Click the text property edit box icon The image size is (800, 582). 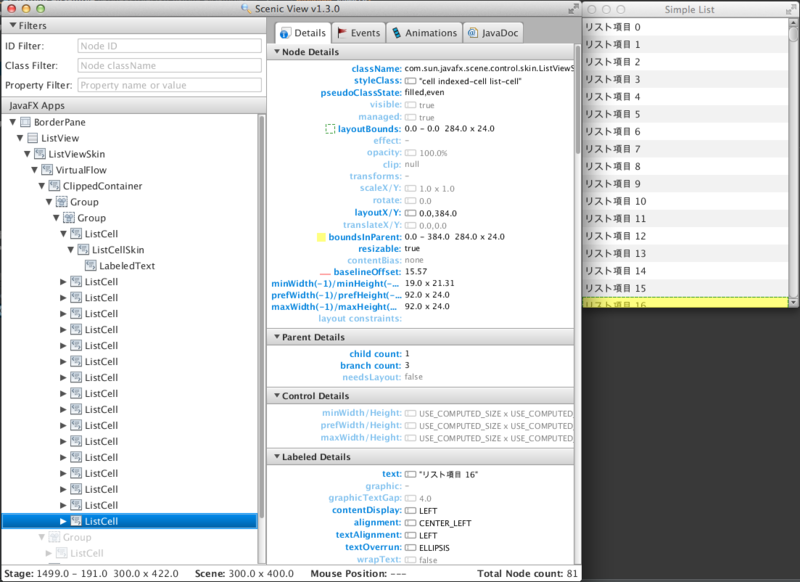click(410, 474)
